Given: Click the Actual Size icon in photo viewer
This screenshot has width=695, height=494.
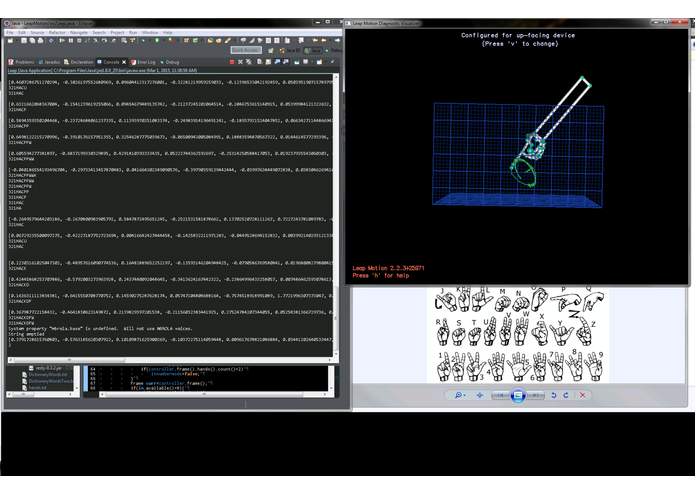Looking at the screenshot, I should (x=480, y=395).
